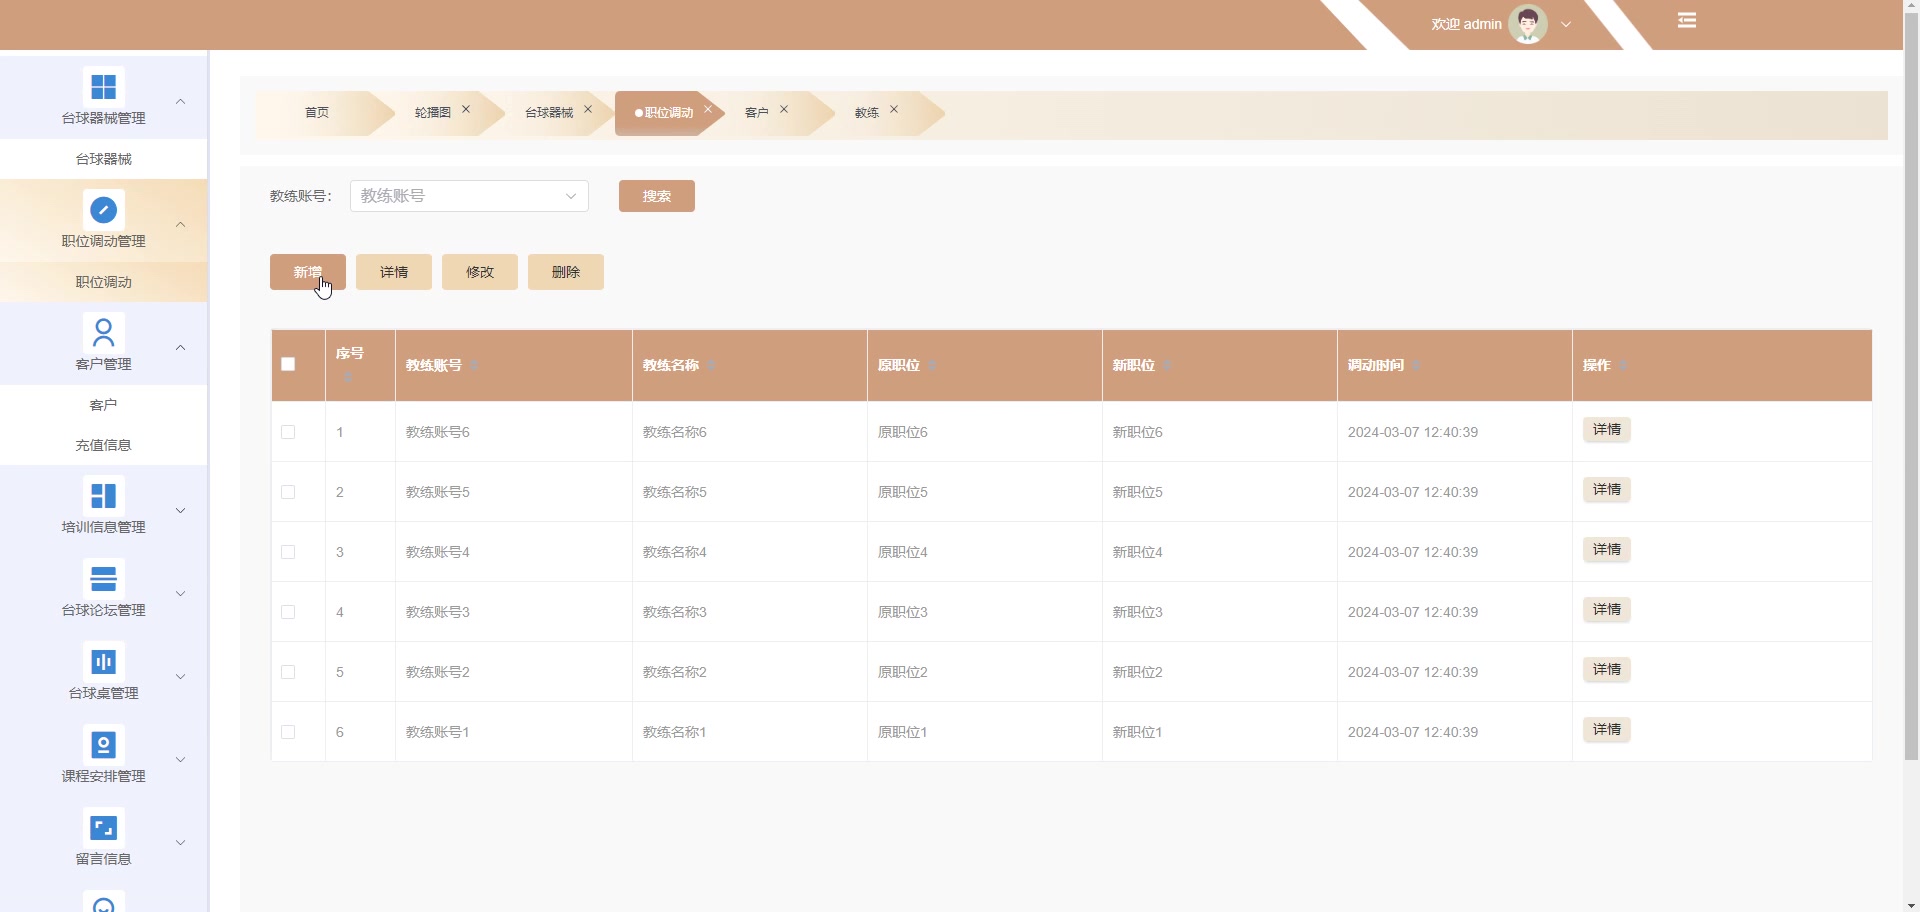Sort by 教练名称 column icon
The height and width of the screenshot is (912, 1920).
point(712,366)
